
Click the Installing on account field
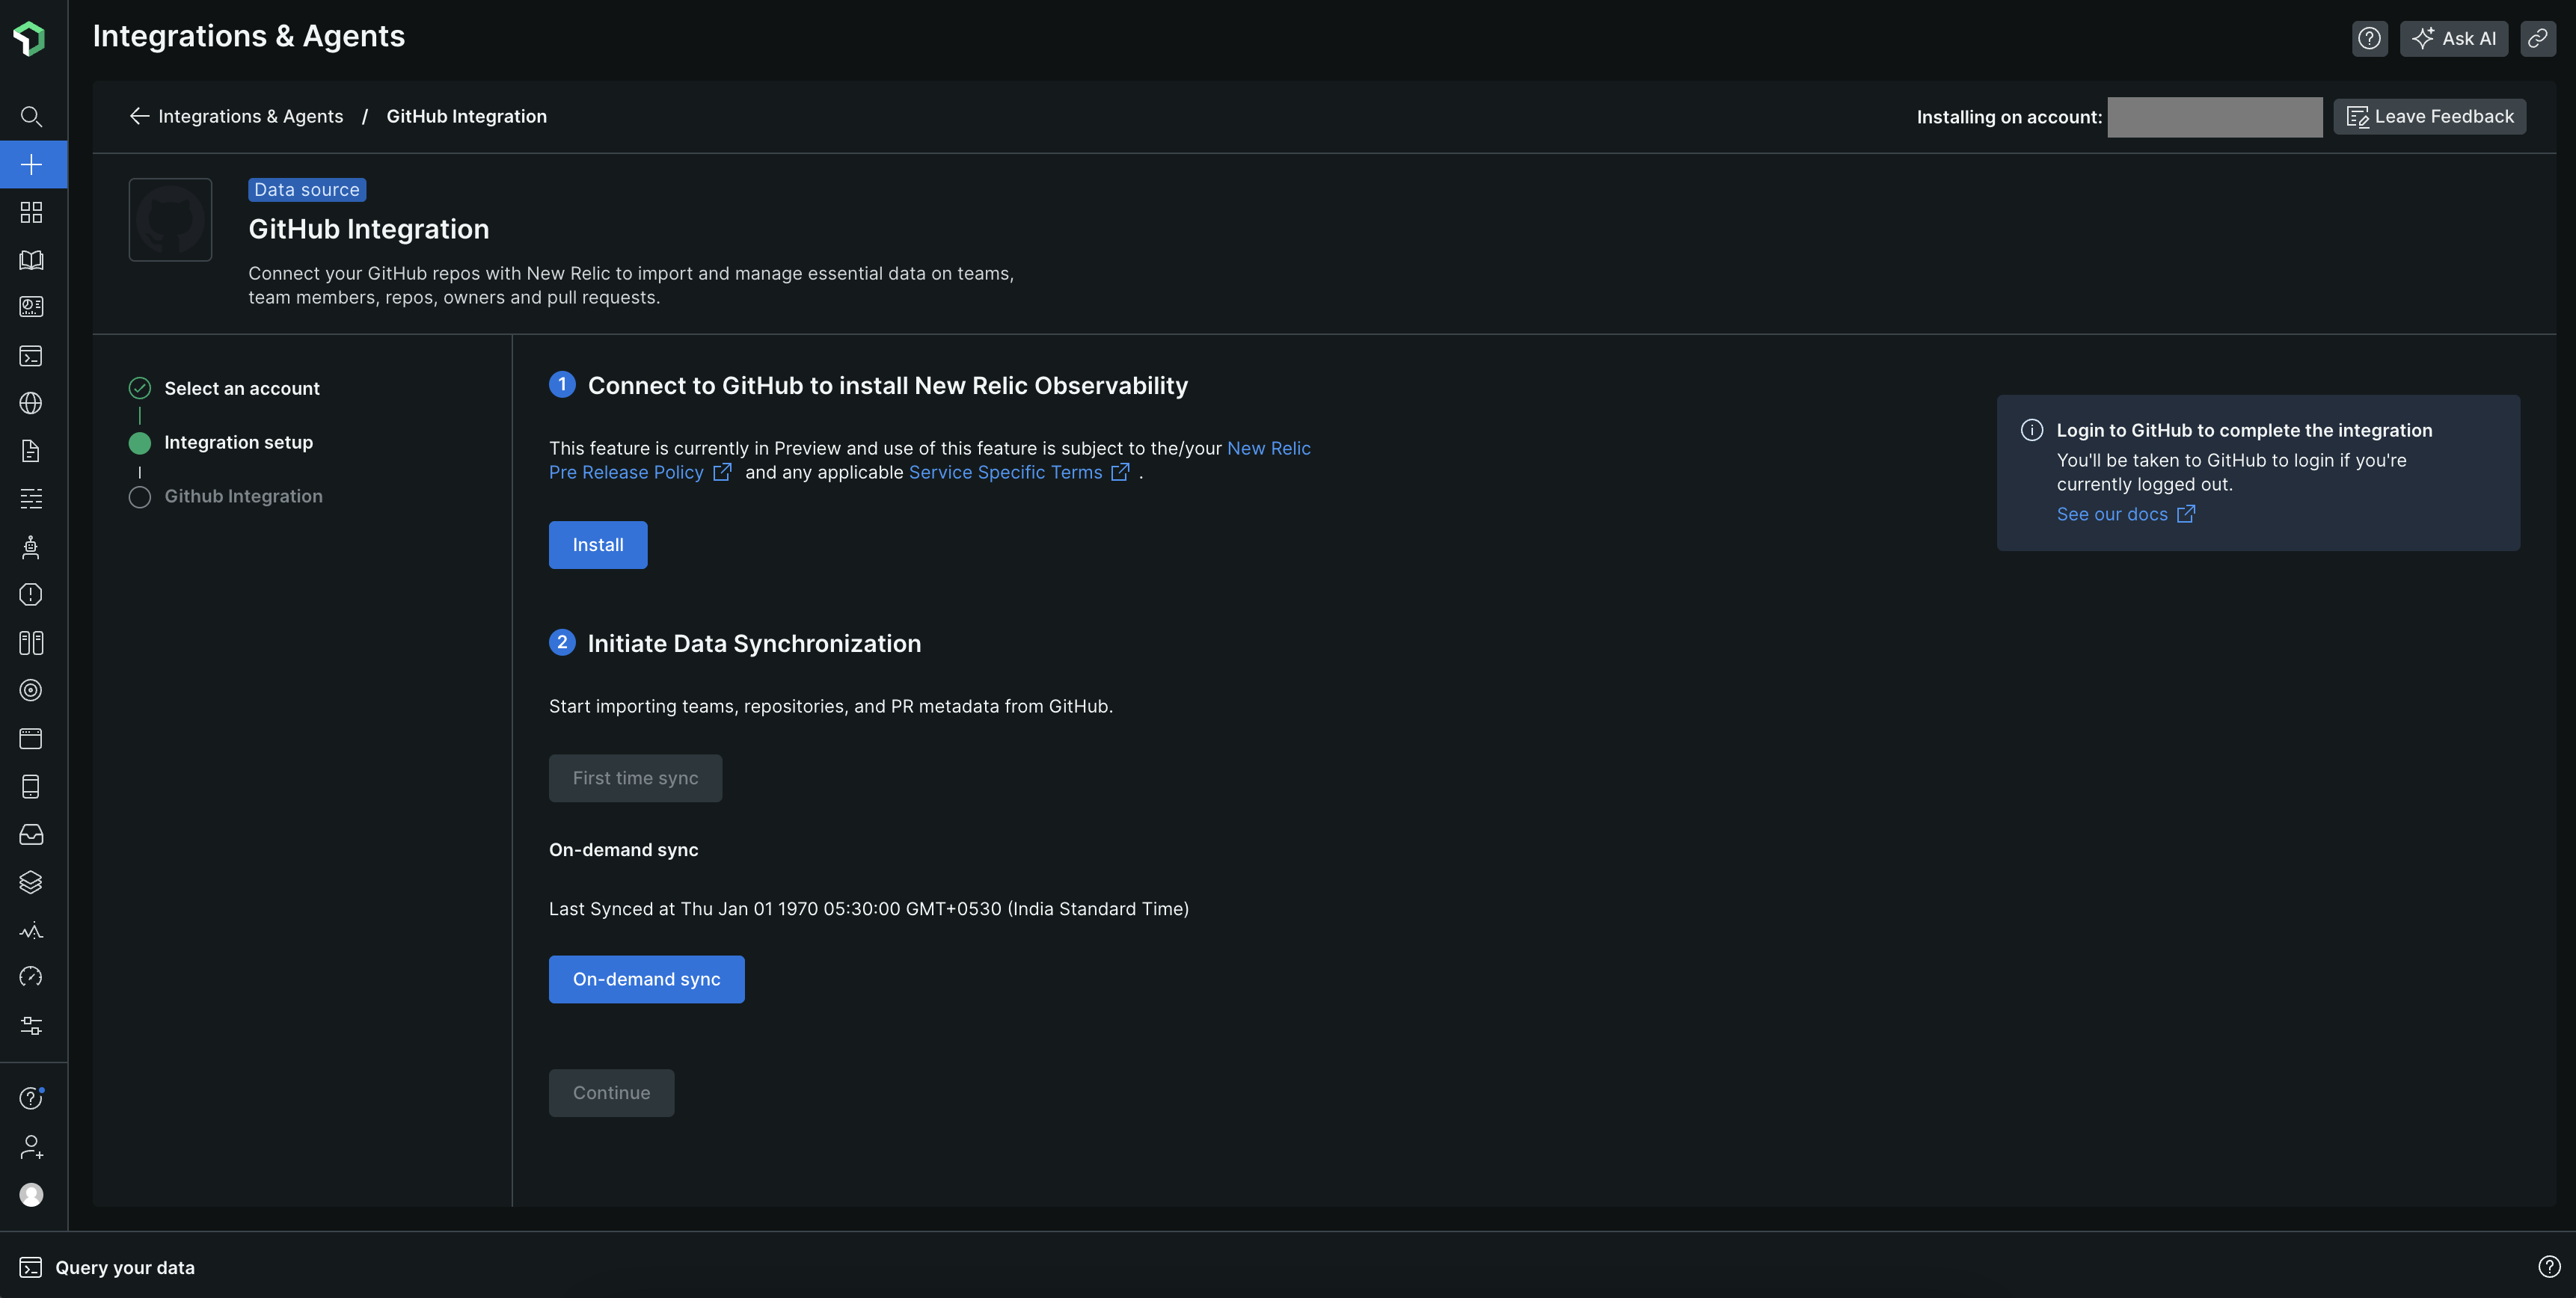(x=2215, y=117)
